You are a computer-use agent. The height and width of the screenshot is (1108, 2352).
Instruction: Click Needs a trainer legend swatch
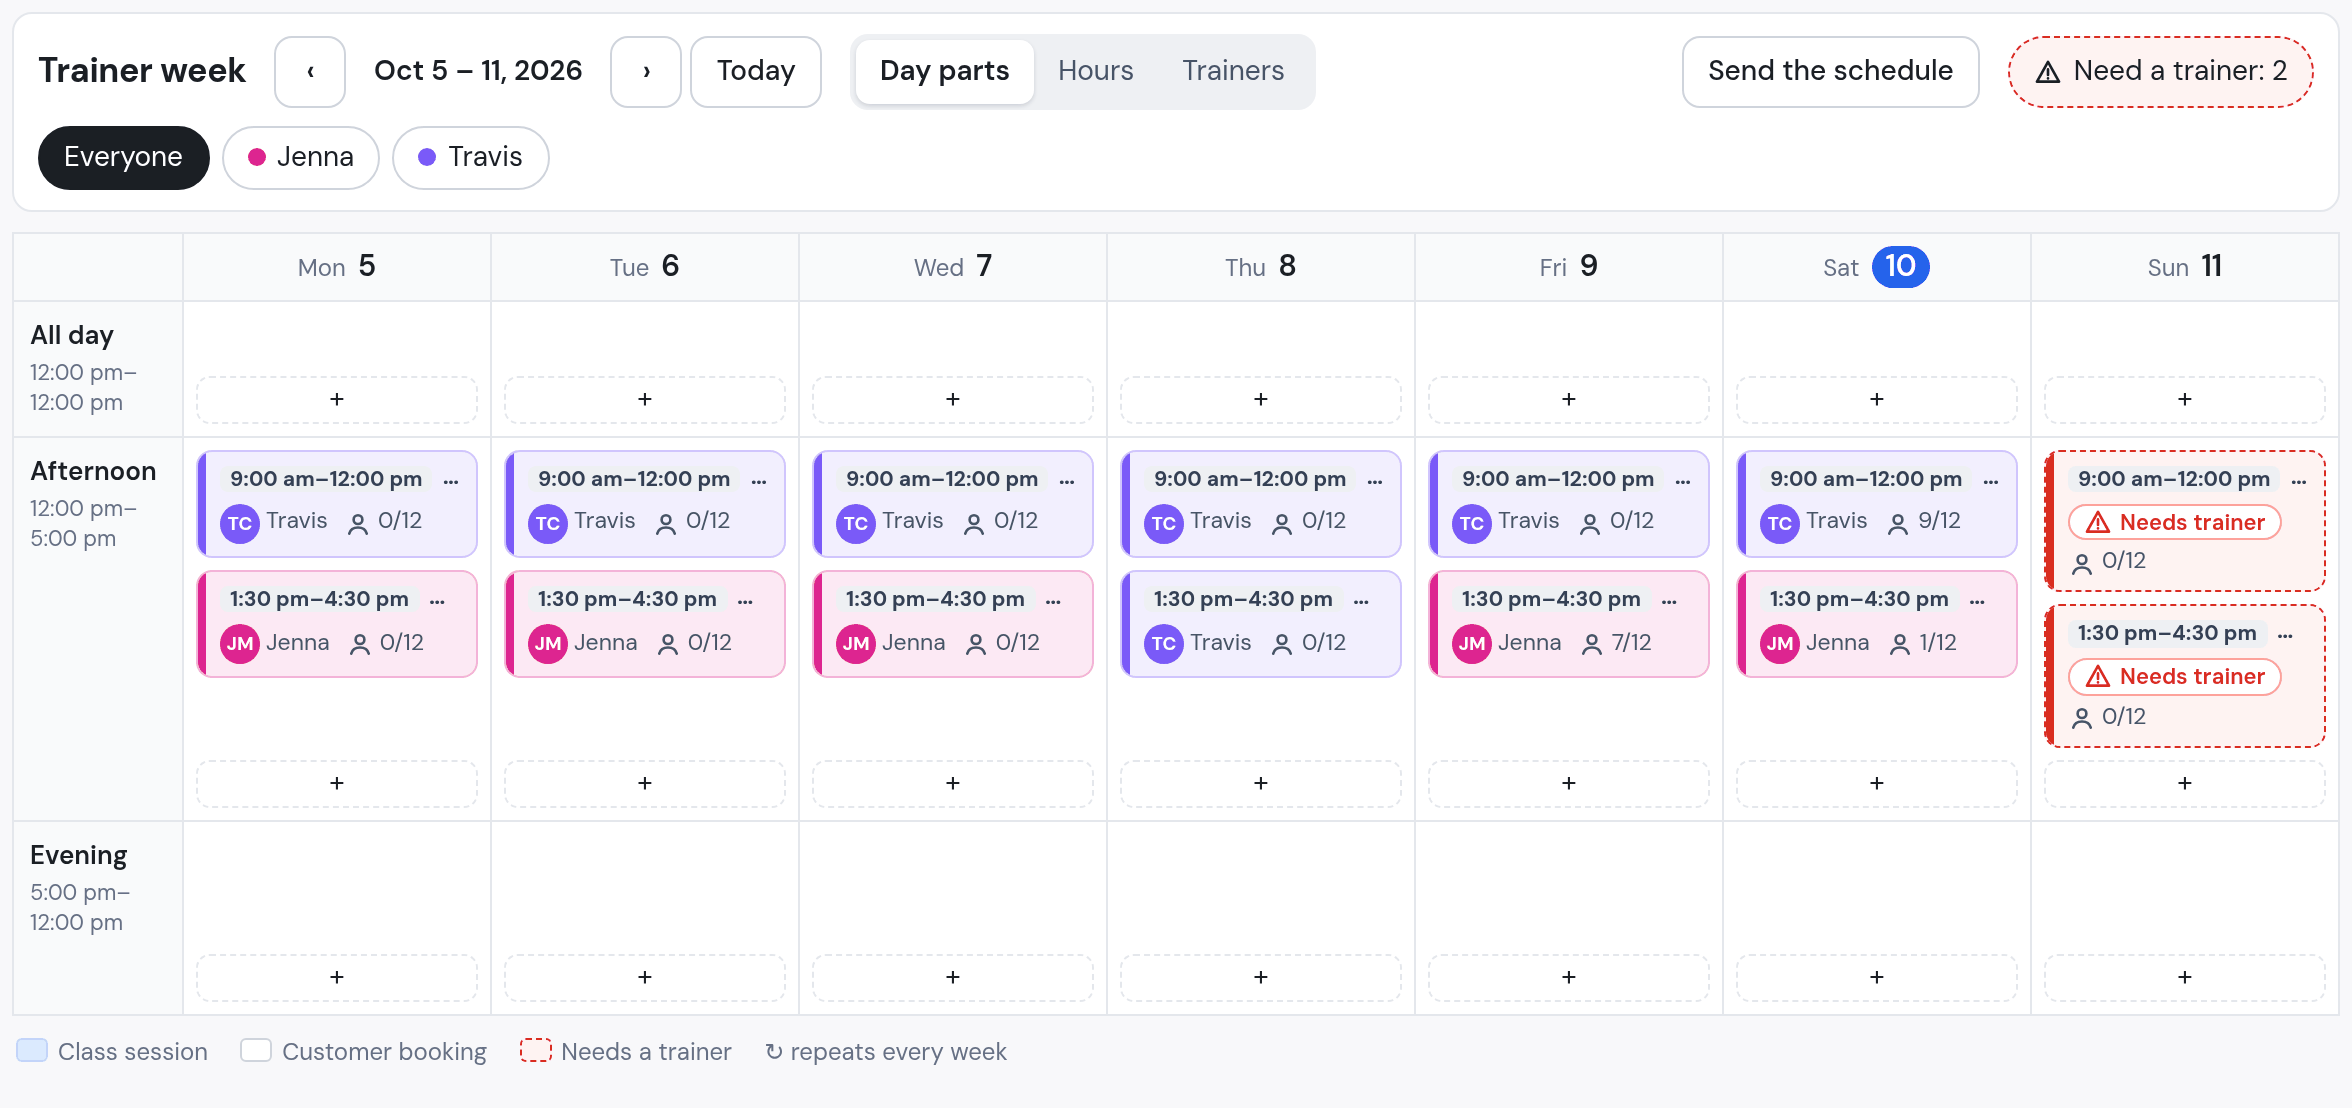(536, 1050)
